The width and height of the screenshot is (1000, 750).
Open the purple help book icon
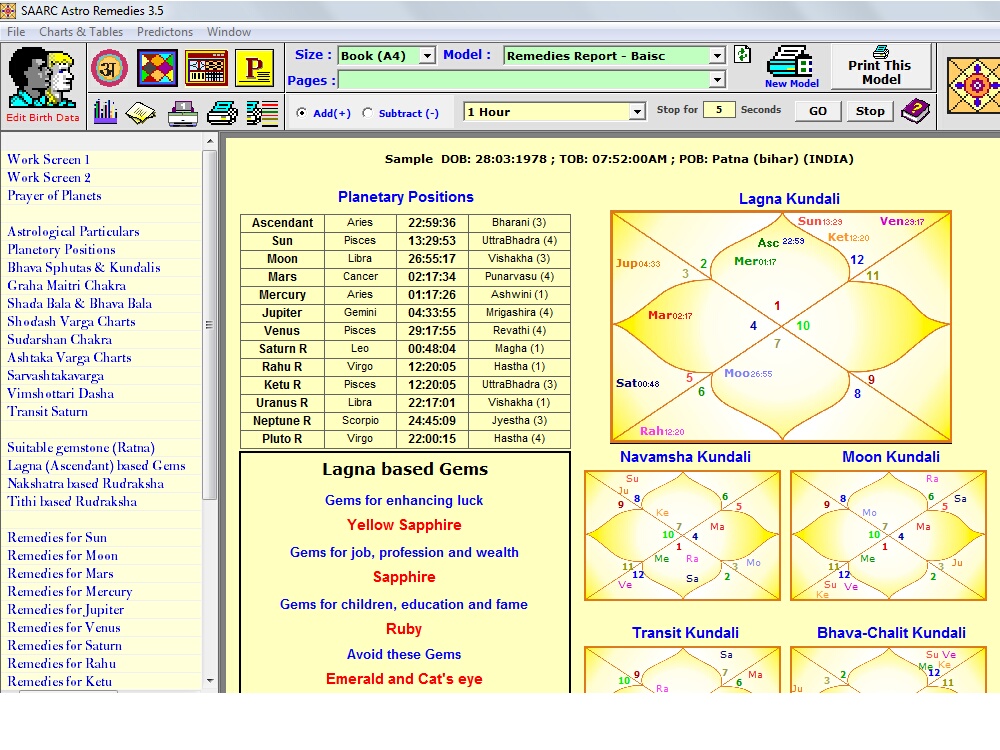(x=916, y=111)
